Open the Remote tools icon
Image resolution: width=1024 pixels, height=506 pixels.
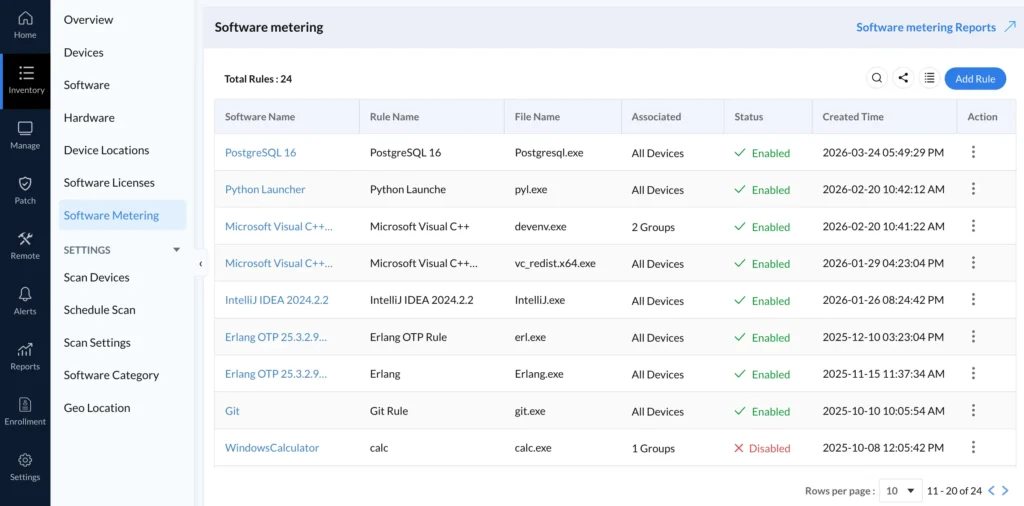(25, 239)
